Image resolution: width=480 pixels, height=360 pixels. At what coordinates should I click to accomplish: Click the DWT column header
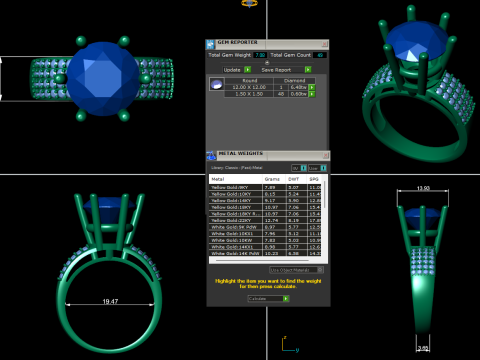(x=296, y=179)
